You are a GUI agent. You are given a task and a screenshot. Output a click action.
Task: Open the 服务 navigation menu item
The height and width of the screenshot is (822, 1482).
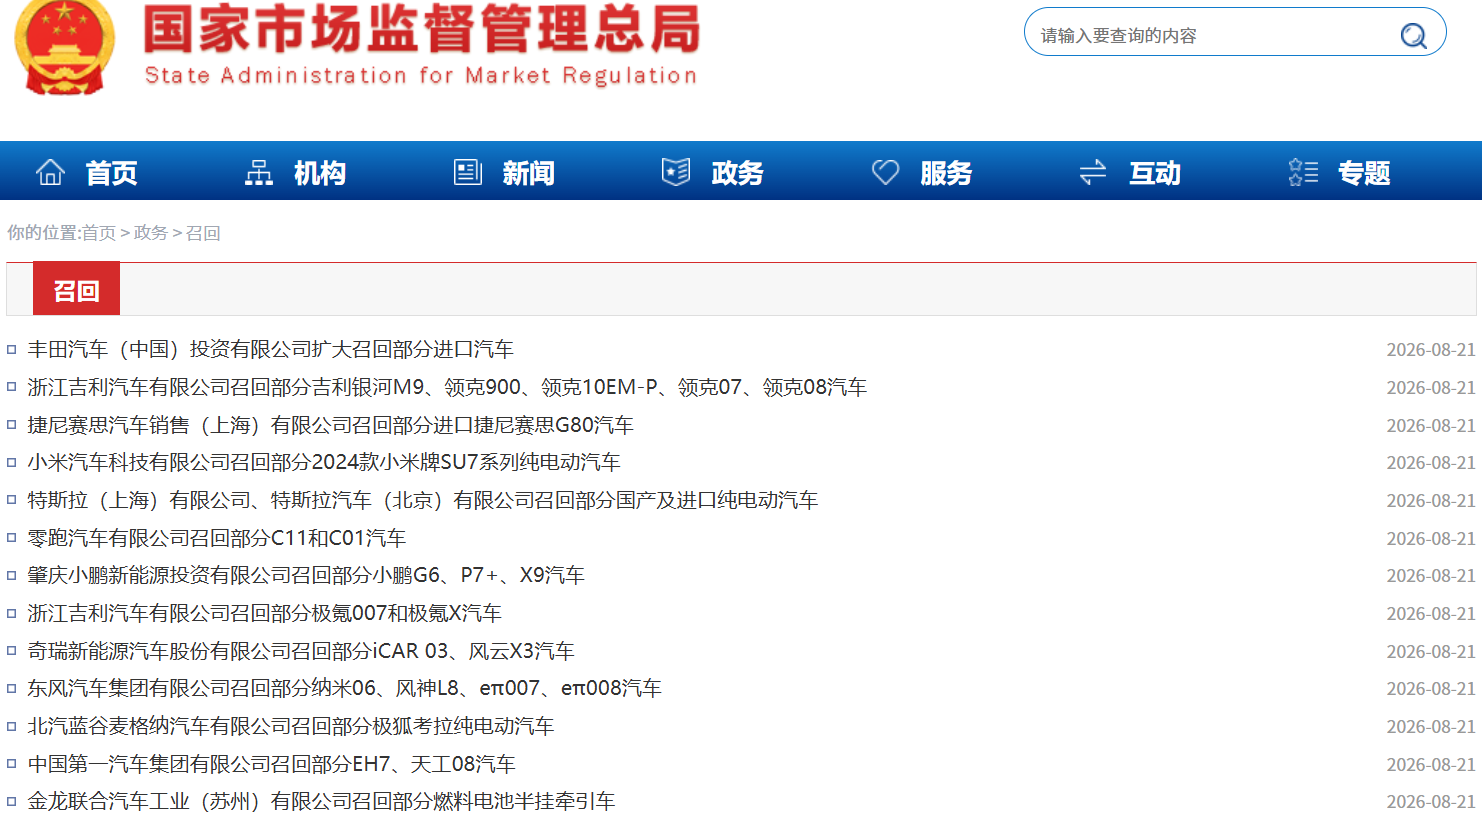946,173
